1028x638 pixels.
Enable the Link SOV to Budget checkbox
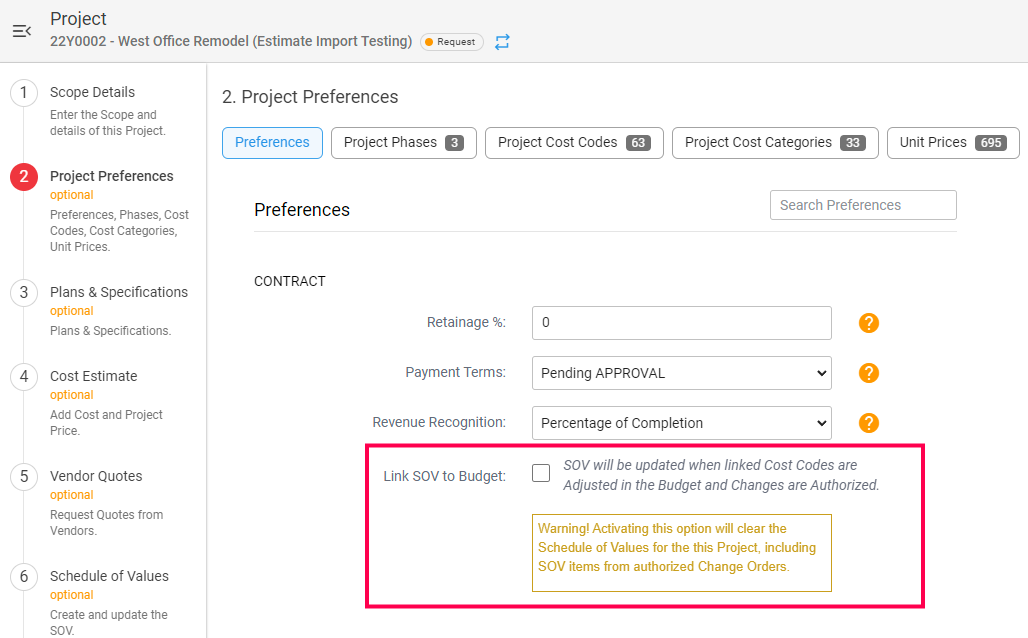[541, 473]
